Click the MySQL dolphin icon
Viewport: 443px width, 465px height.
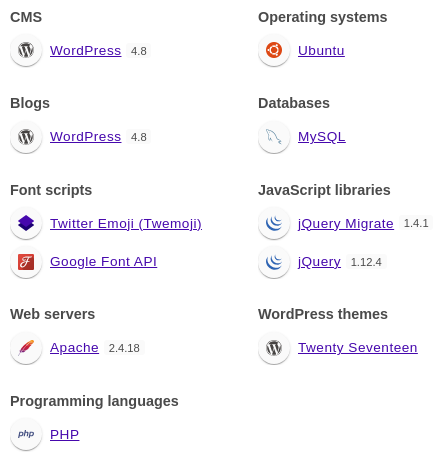click(x=274, y=137)
